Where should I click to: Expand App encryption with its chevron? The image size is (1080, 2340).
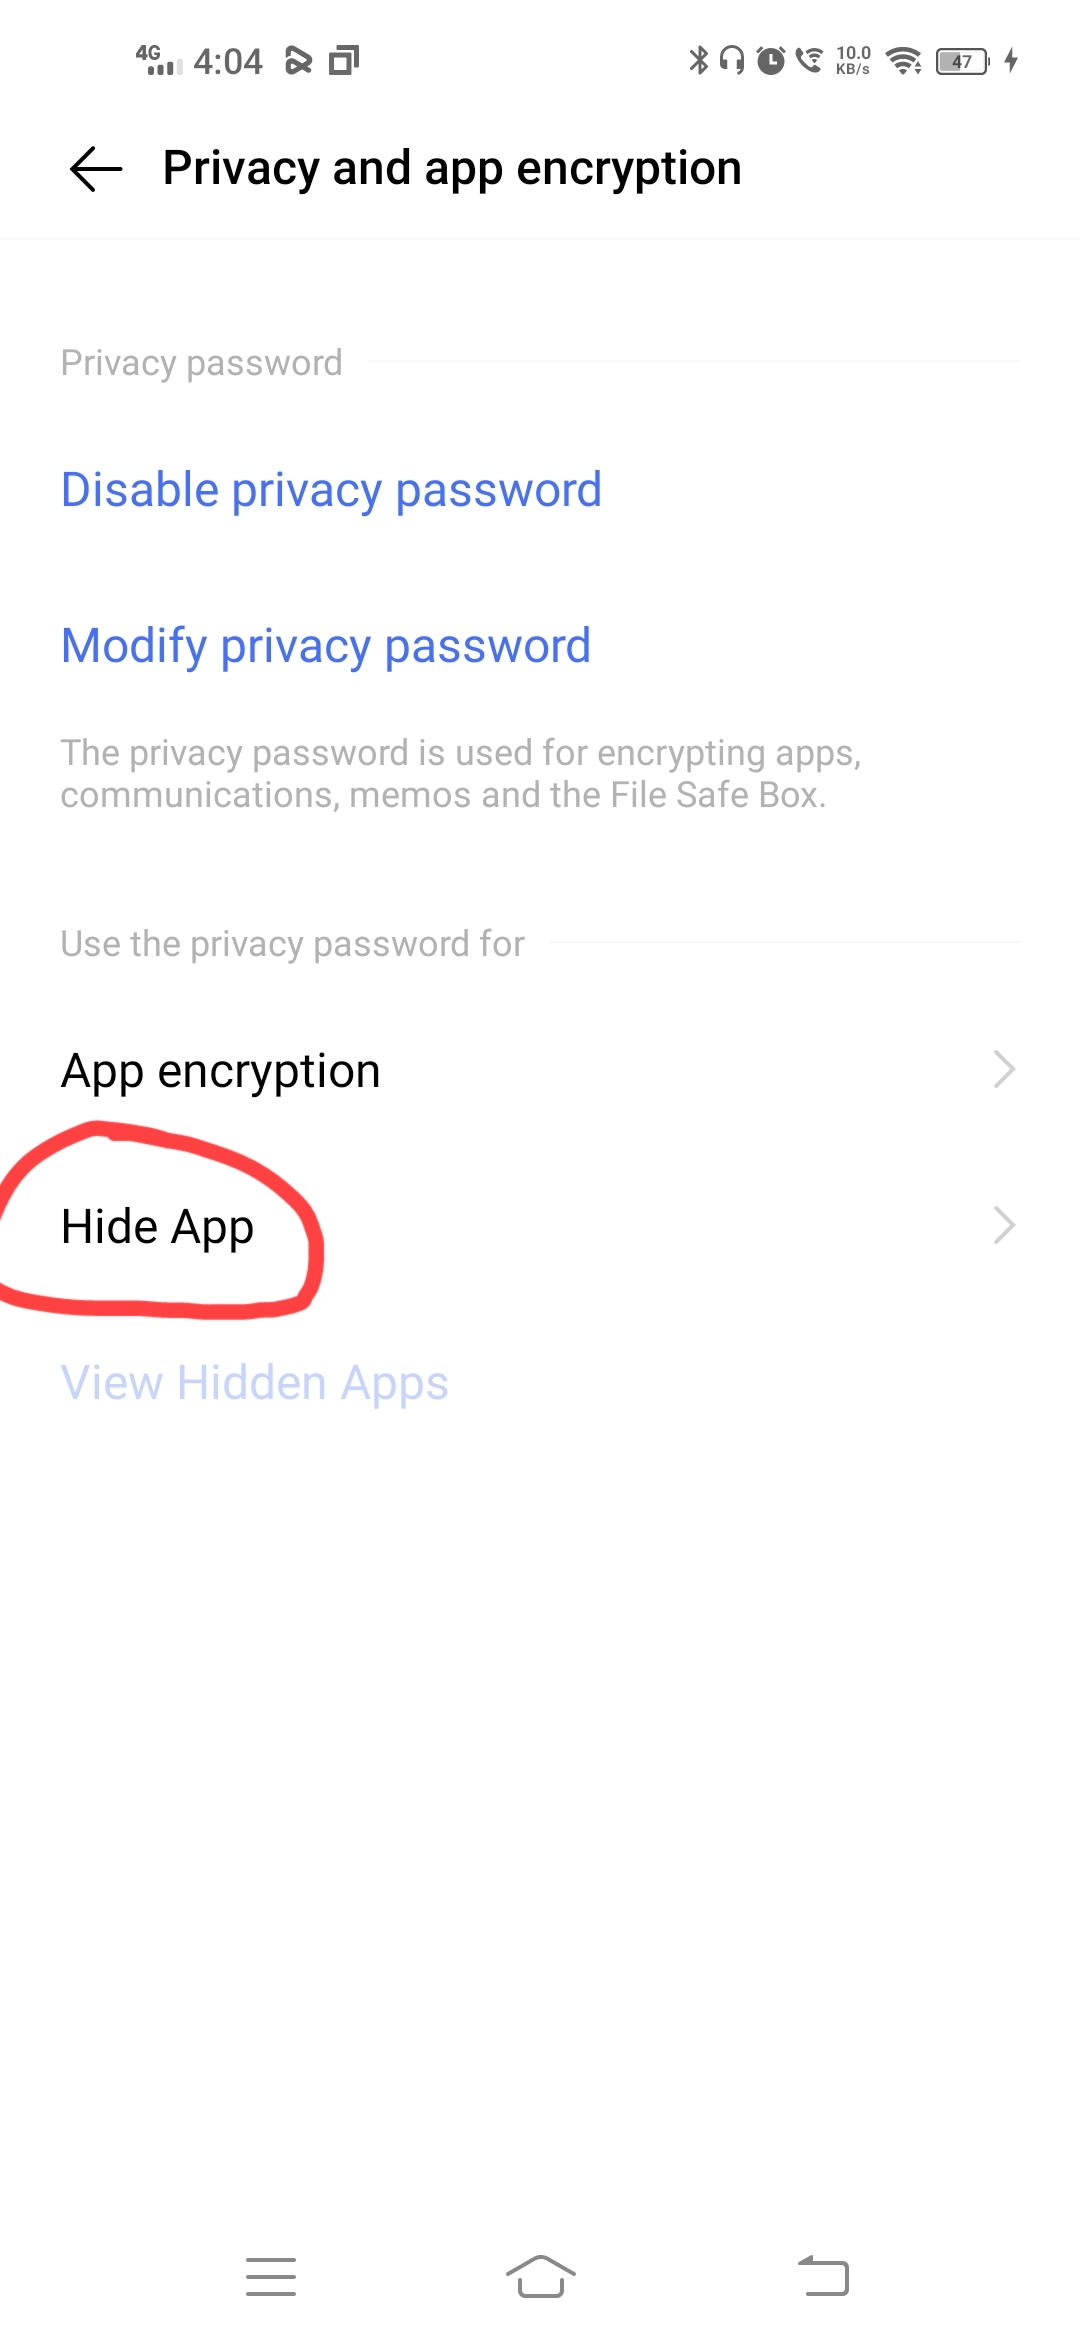pos(1004,1070)
